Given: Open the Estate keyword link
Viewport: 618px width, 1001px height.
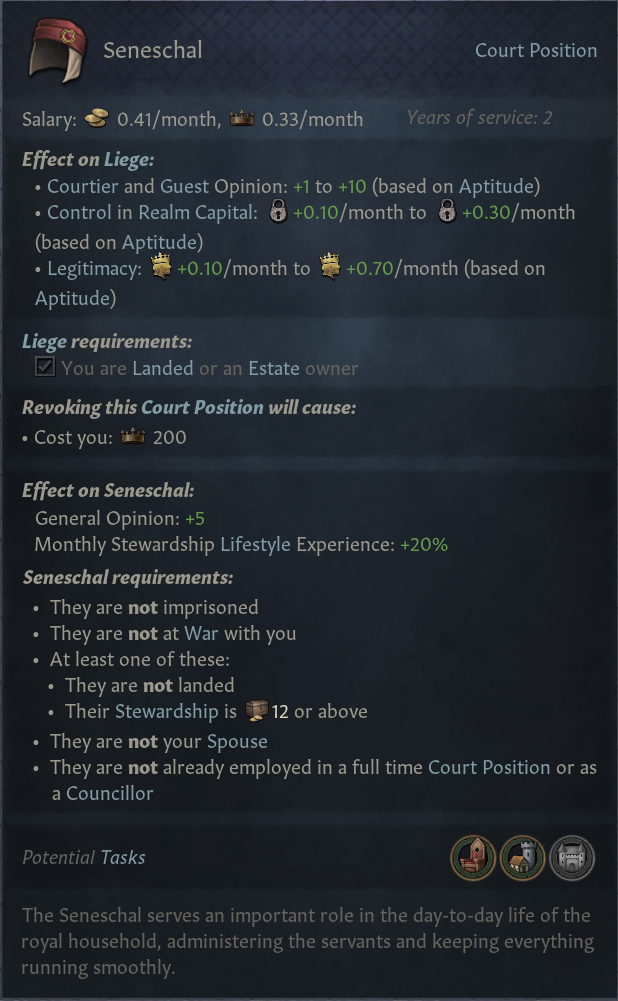Looking at the screenshot, I should (x=274, y=368).
